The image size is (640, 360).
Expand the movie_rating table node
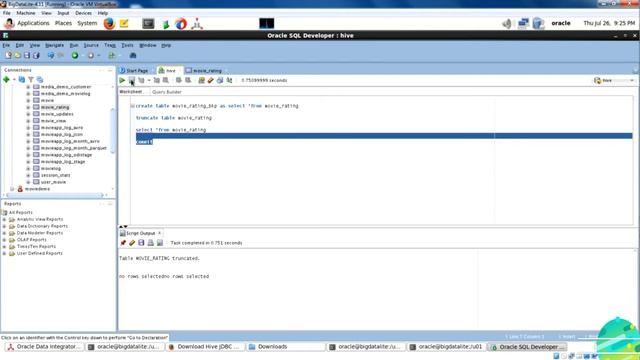coord(28,107)
